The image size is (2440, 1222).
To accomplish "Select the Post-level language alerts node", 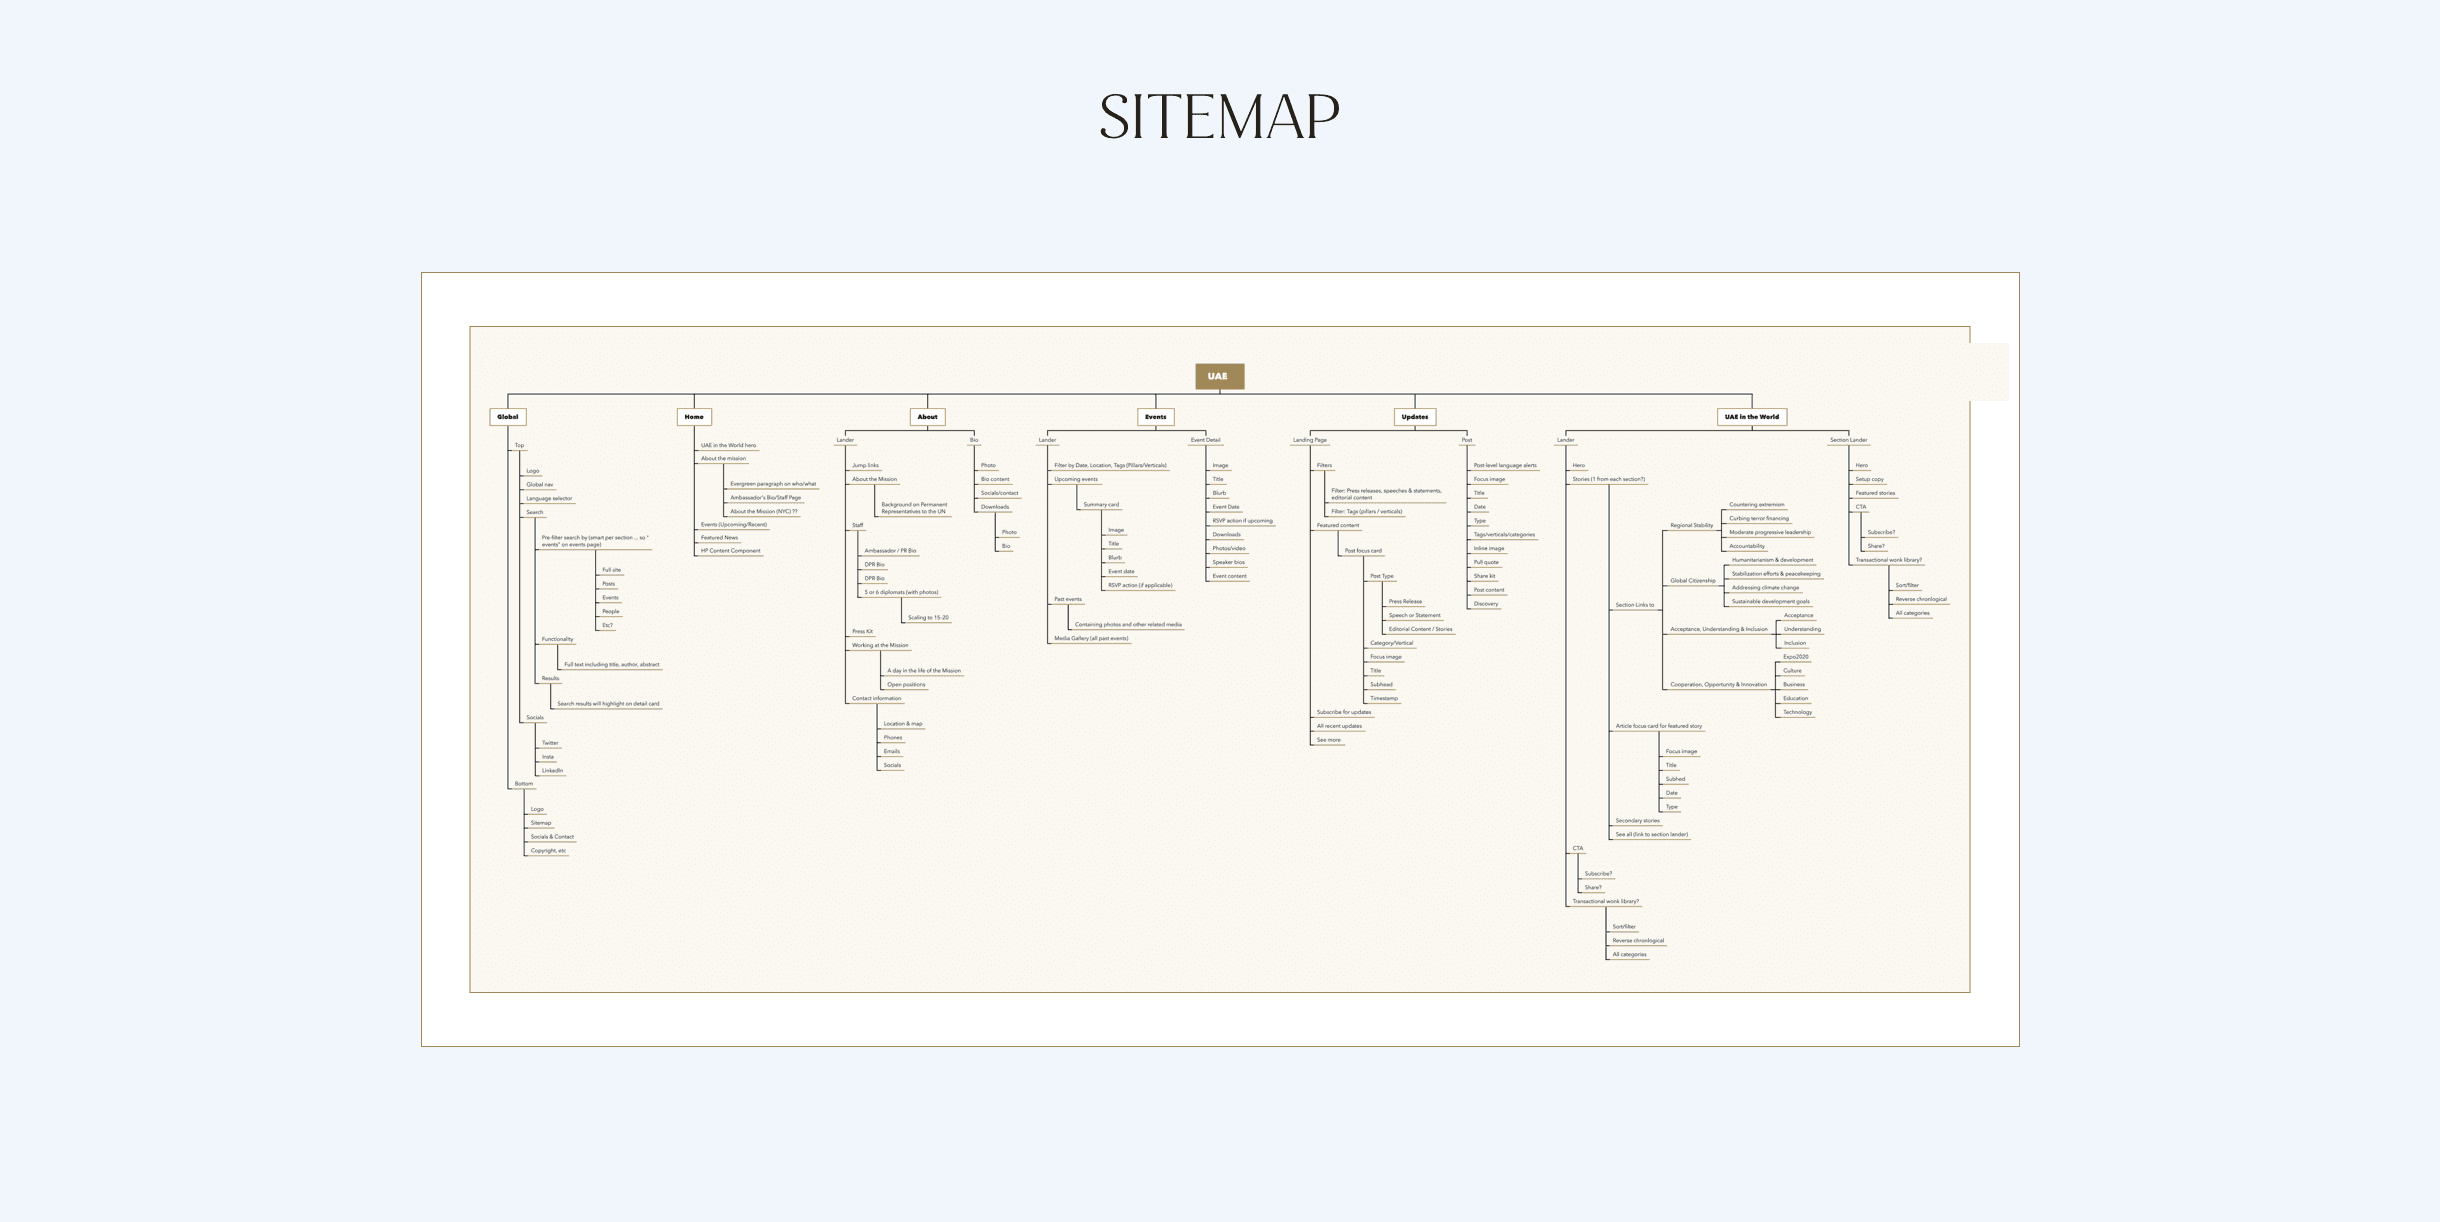I will (1504, 465).
